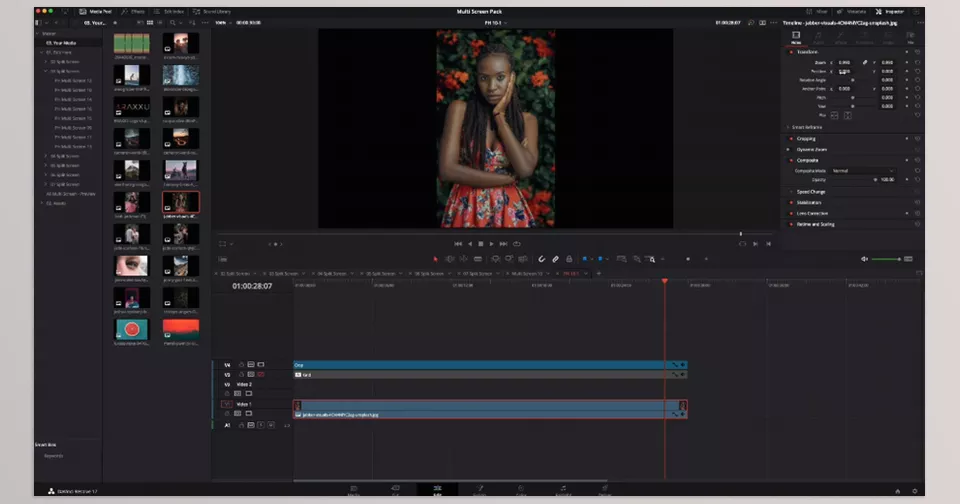This screenshot has height=504, width=960.
Task: Toggle the timeline Snapping magnet icon
Action: pyautogui.click(x=541, y=259)
